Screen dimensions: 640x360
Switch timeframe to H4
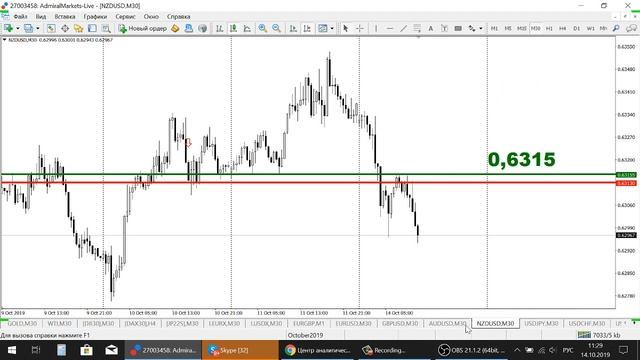tap(563, 28)
